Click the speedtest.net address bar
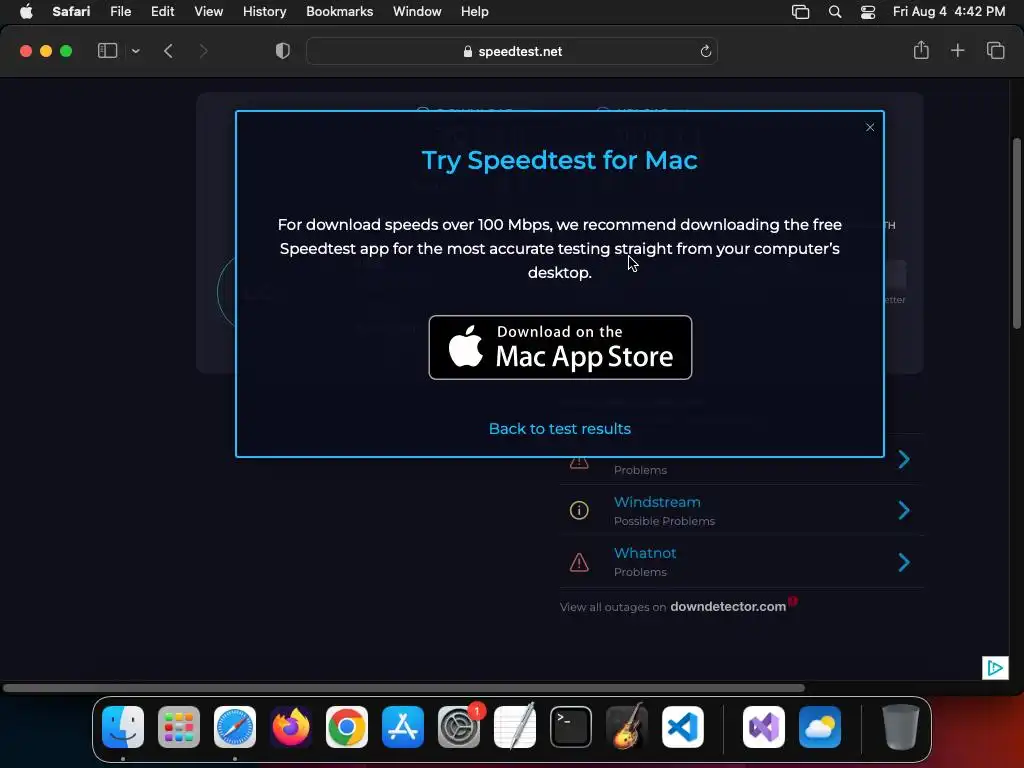This screenshot has height=768, width=1024. tap(512, 51)
